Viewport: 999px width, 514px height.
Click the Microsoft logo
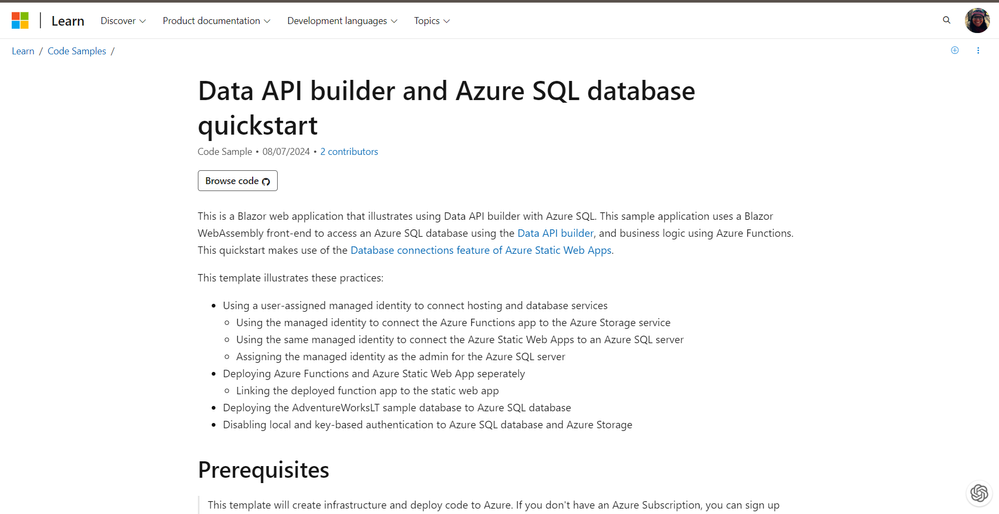(x=20, y=20)
